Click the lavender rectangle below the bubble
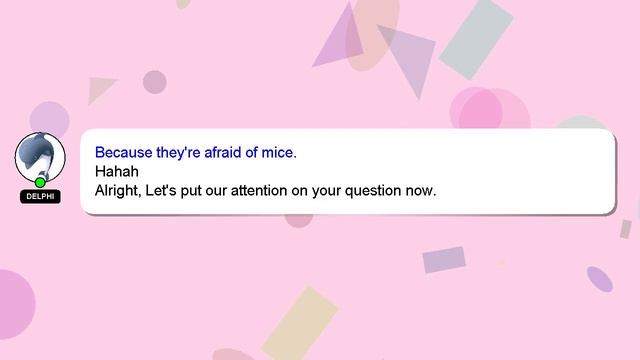The height and width of the screenshot is (360, 640). click(444, 260)
